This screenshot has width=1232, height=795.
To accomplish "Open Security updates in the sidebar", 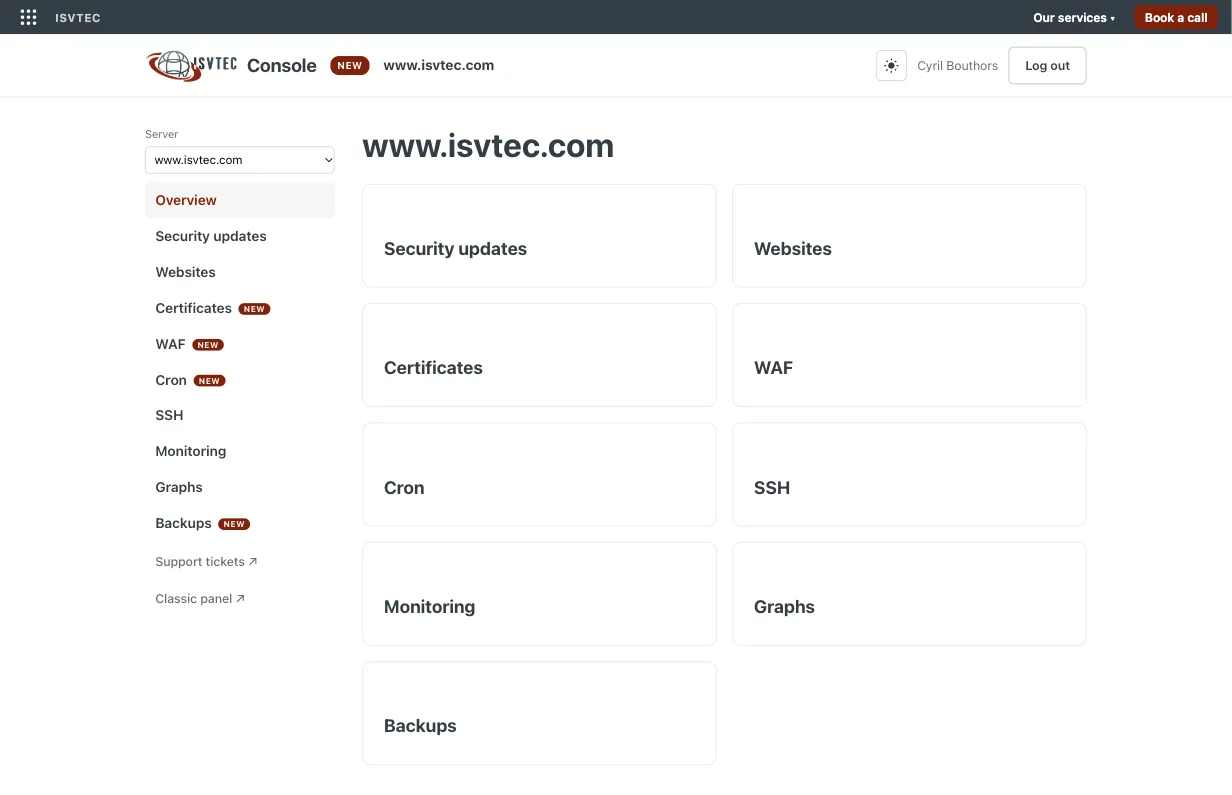I will 240,236.
